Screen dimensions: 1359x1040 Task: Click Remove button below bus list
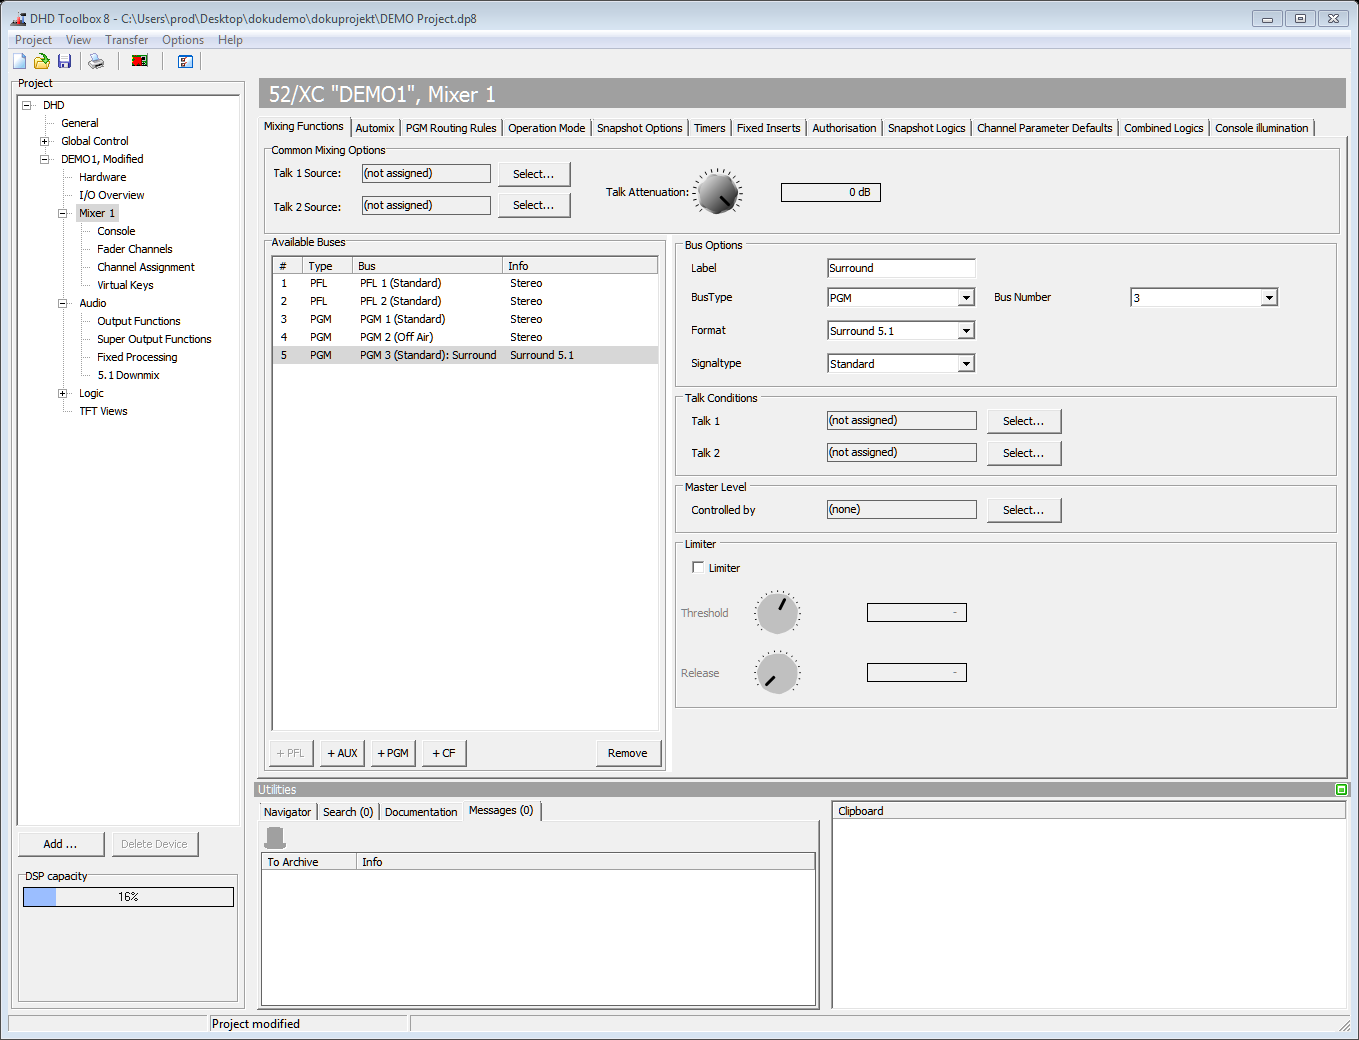(627, 753)
